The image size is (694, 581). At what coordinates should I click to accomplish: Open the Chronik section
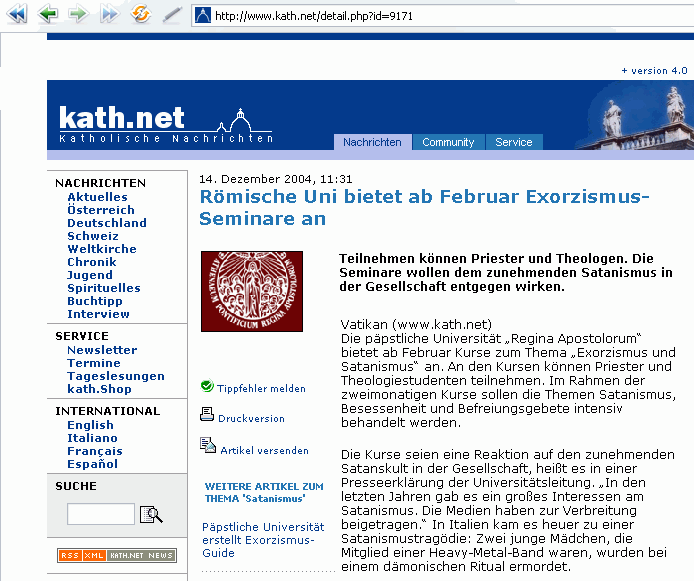tap(92, 262)
